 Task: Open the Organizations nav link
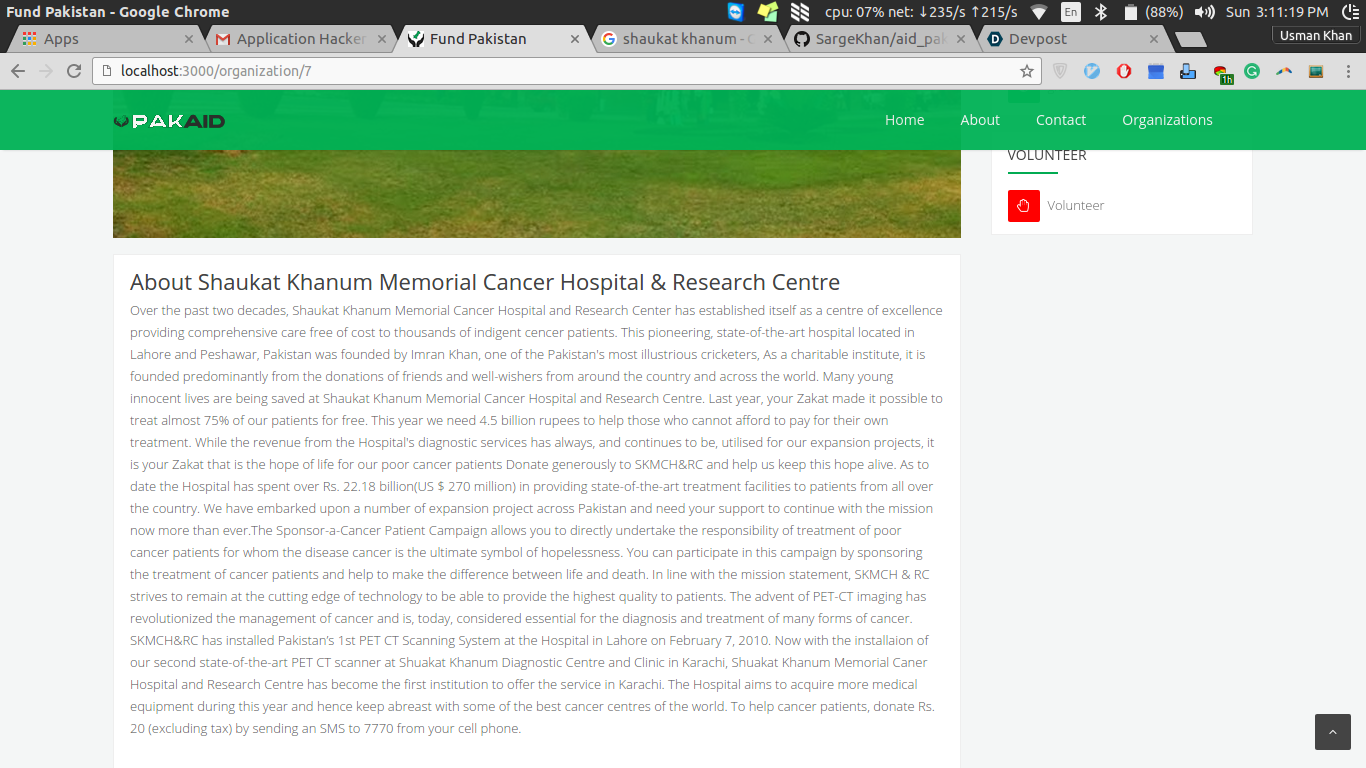coord(1167,120)
